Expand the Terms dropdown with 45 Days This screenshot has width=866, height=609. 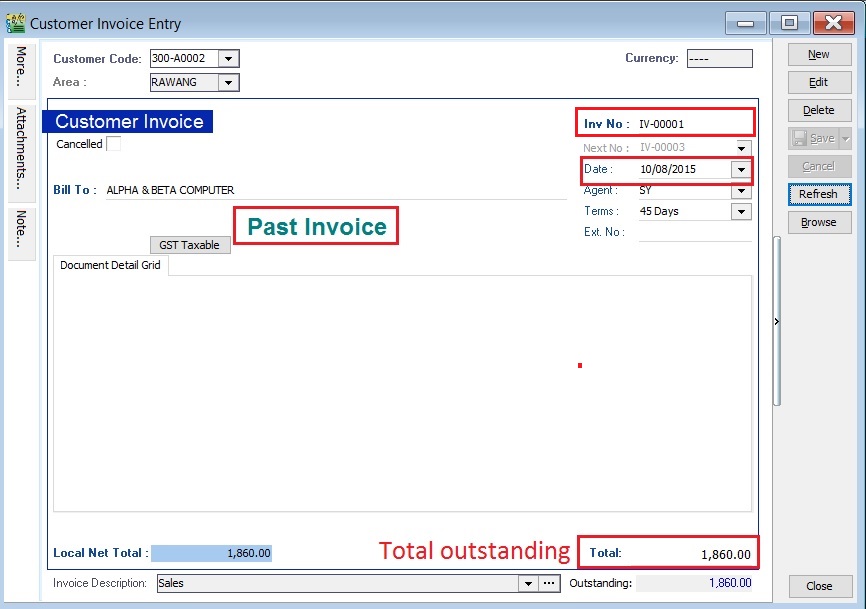[740, 211]
